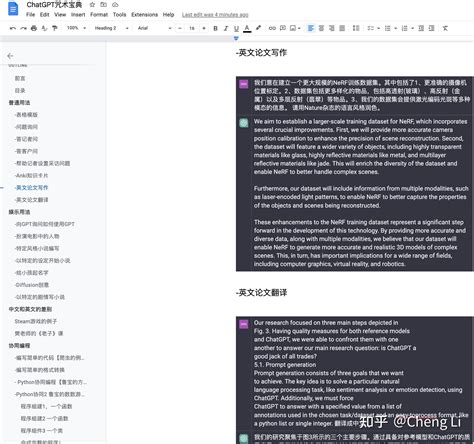Open the Insert menu
The width and height of the screenshot is (474, 444).
pos(78,15)
